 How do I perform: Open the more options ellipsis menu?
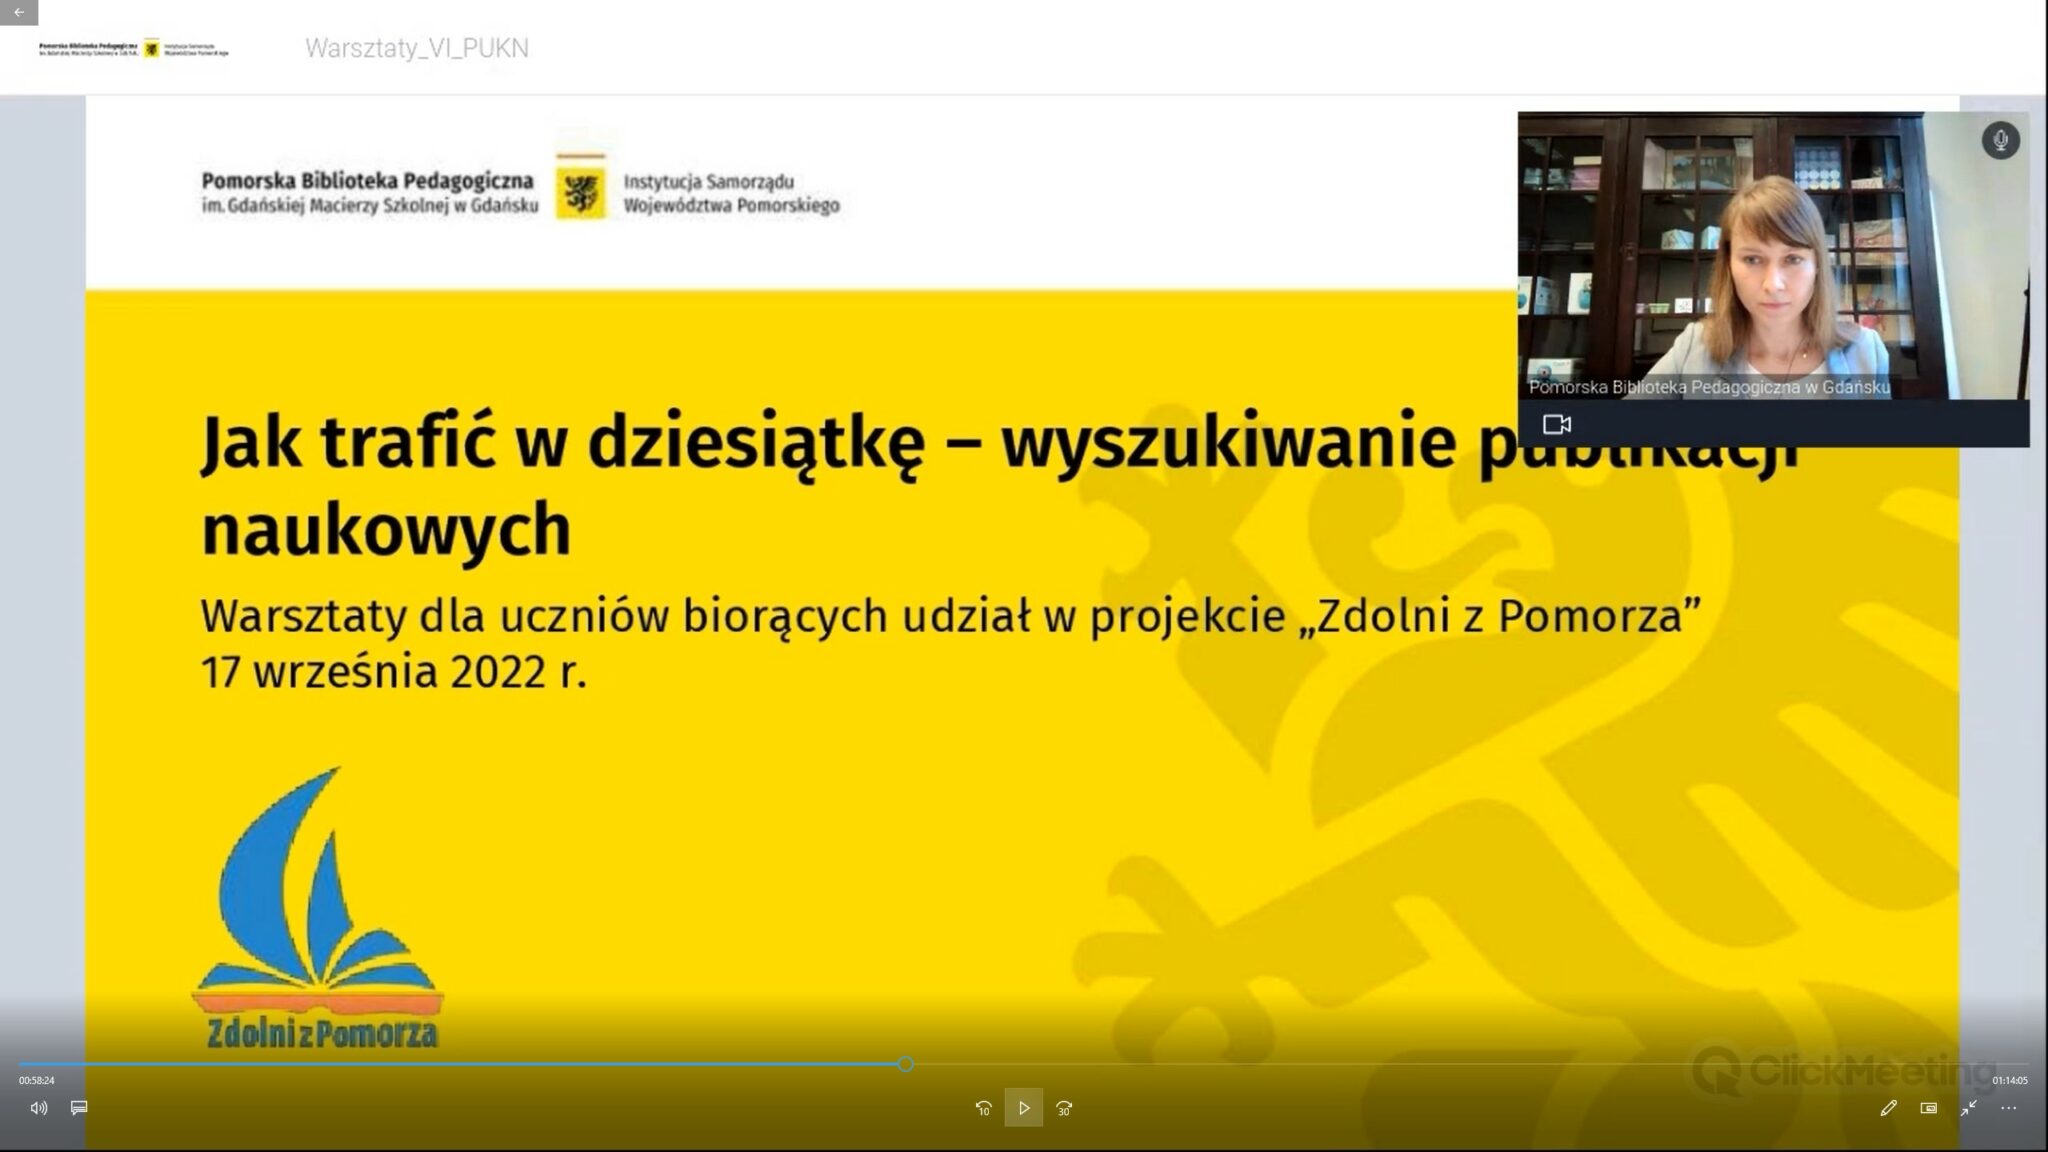point(2009,1108)
